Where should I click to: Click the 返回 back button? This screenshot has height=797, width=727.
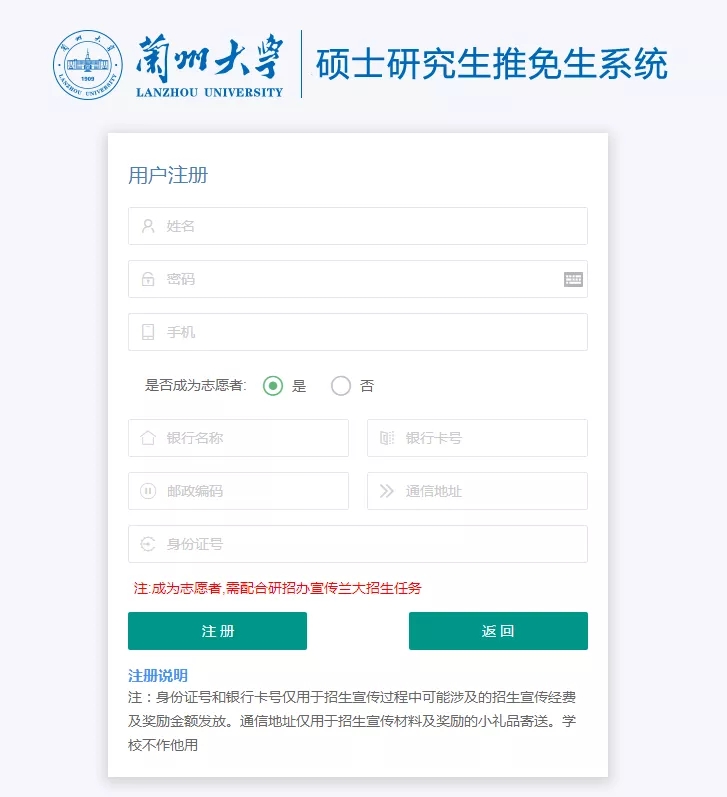(498, 631)
